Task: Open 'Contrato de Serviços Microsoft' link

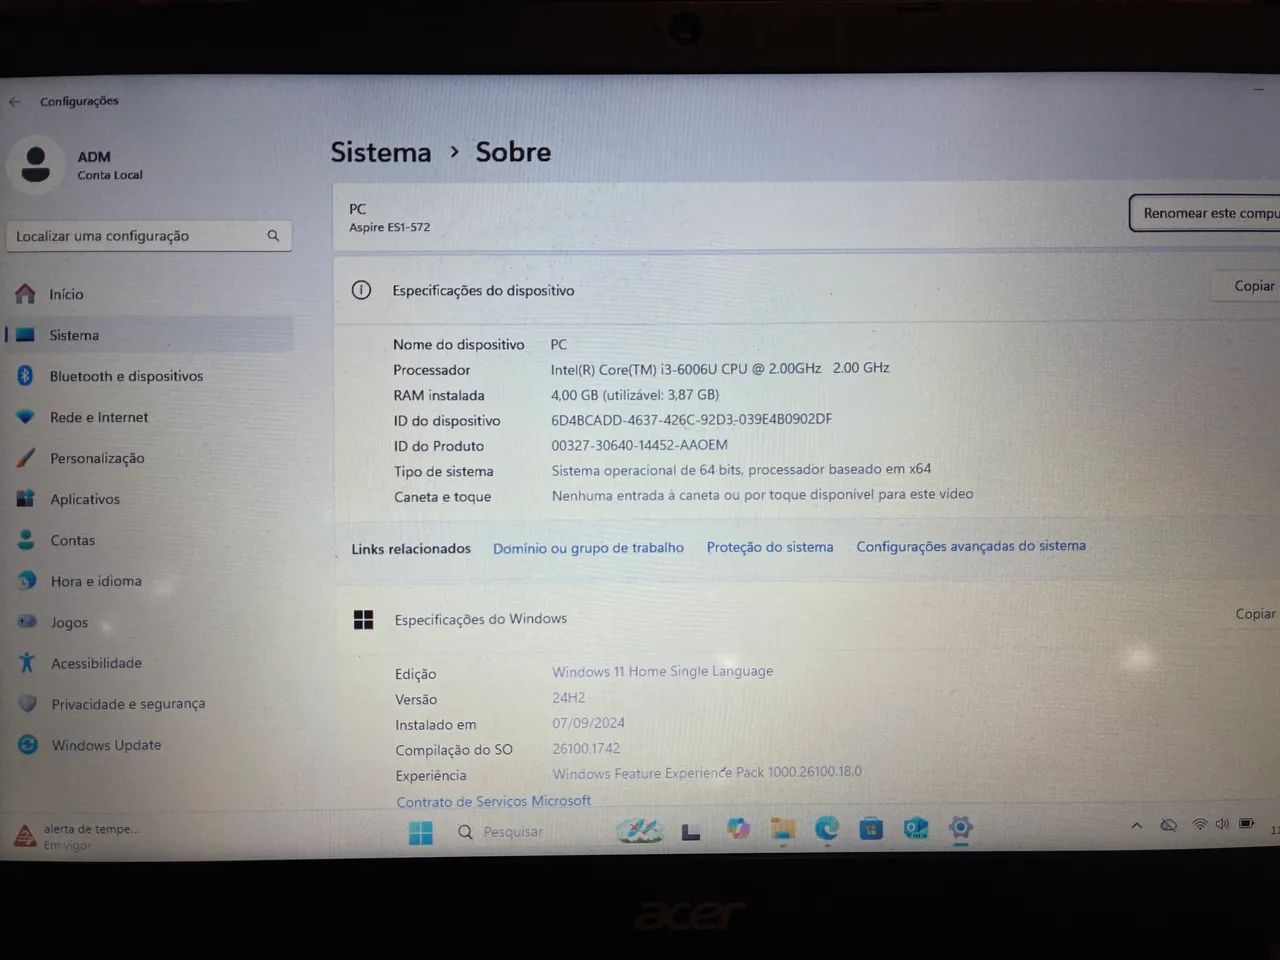Action: tap(493, 801)
